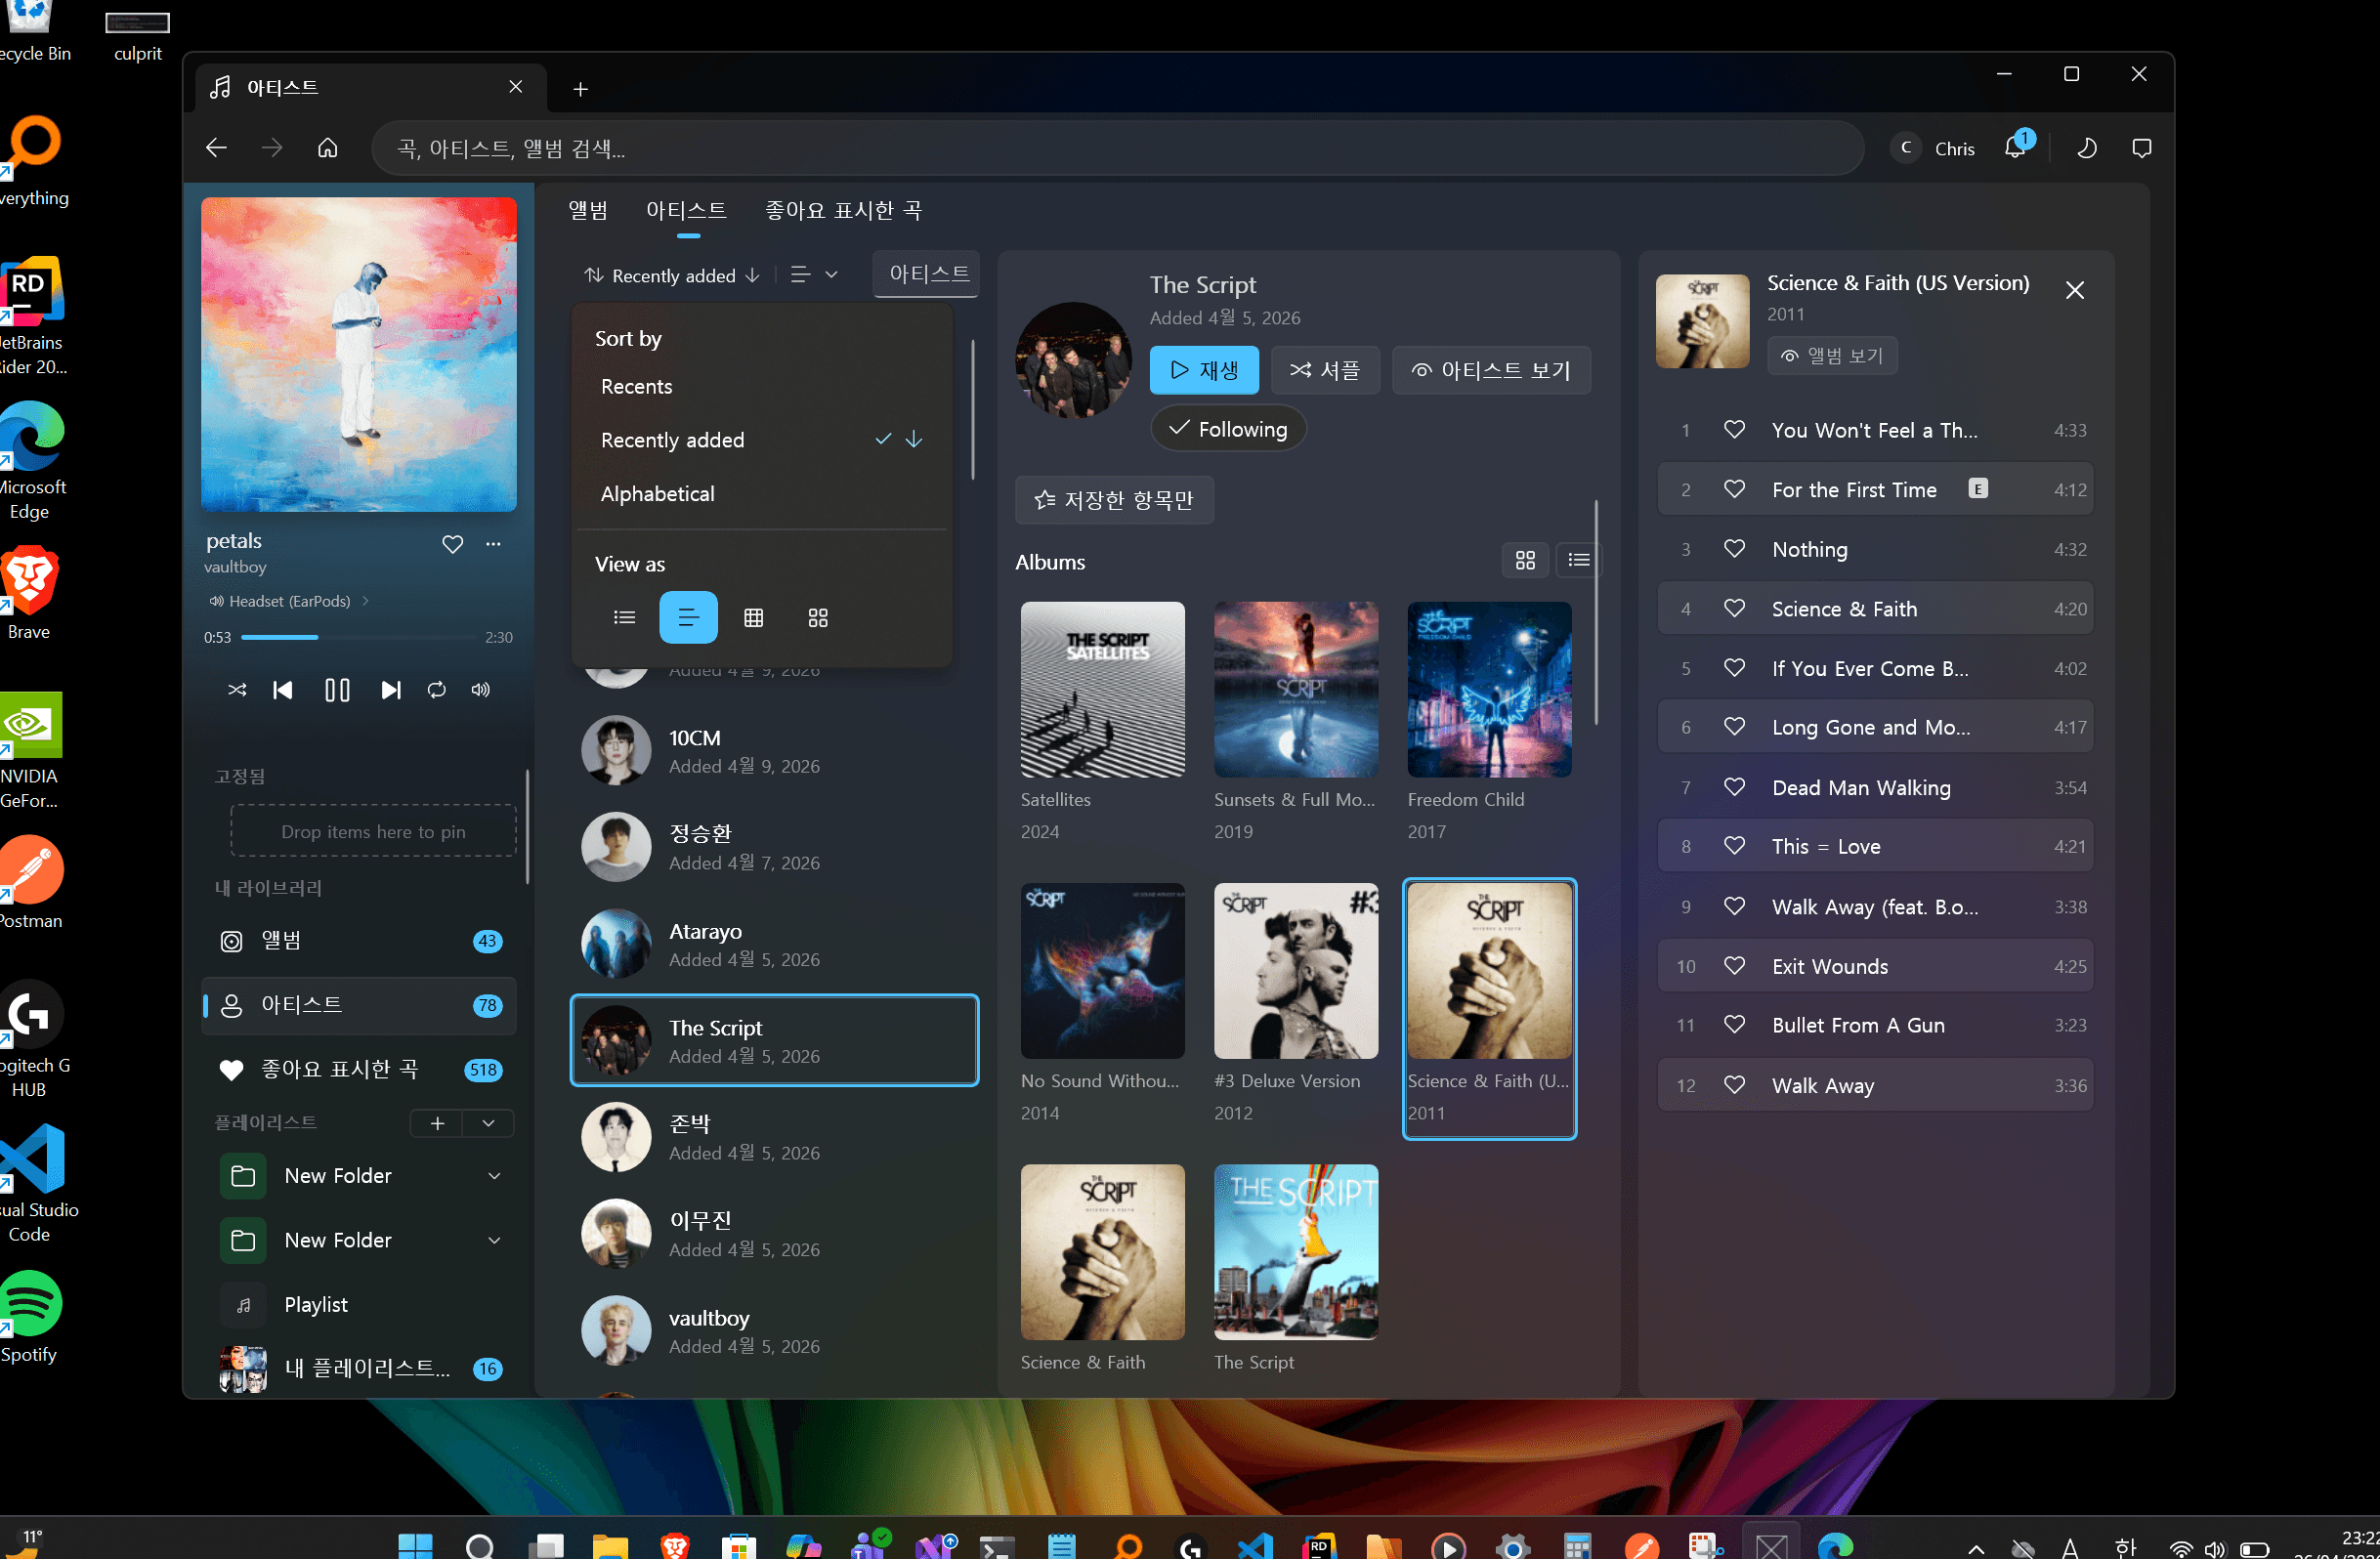Select artist Atarayo in the list
Image resolution: width=2380 pixels, height=1559 pixels.
(x=774, y=944)
